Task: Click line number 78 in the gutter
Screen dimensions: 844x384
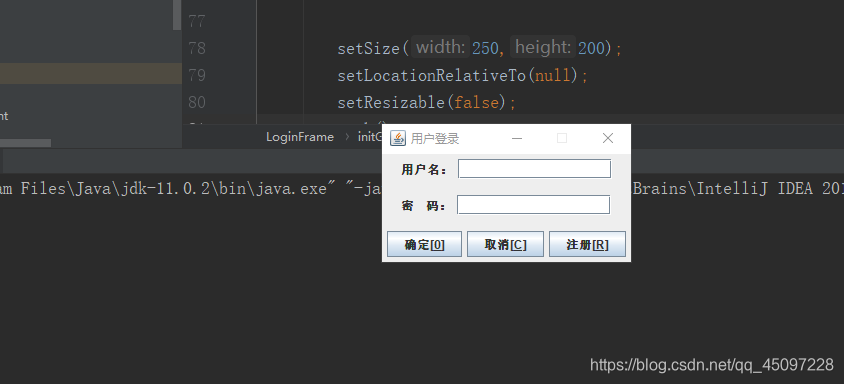Action: (197, 48)
